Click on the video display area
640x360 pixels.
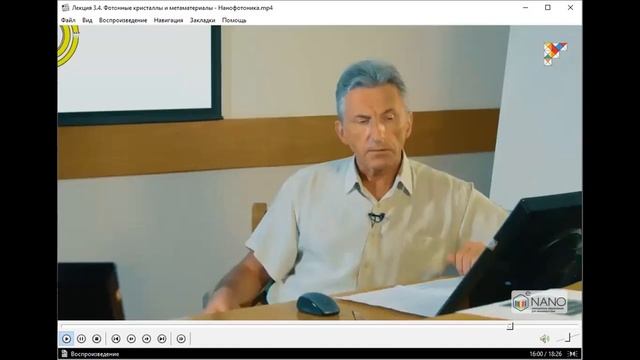pos(320,173)
